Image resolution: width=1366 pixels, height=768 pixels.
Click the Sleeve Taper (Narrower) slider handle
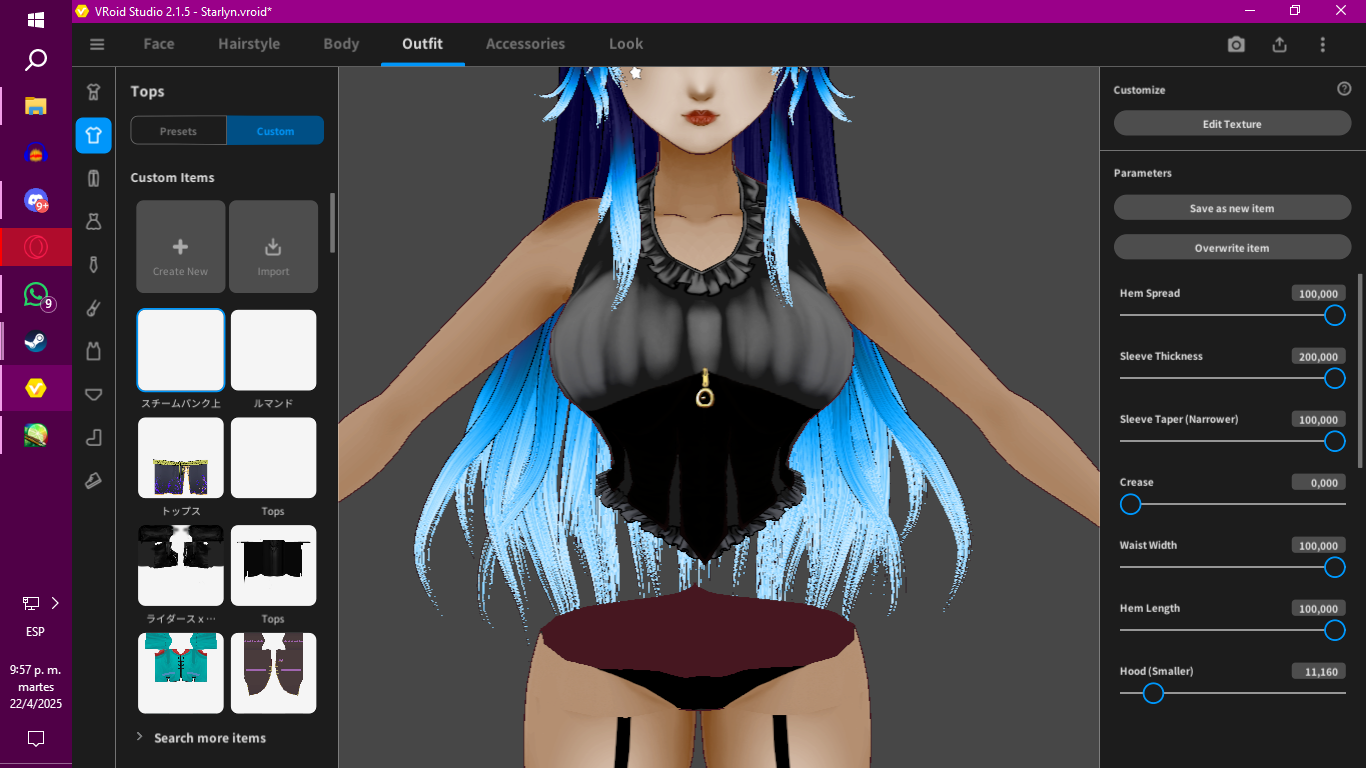[x=1334, y=441]
